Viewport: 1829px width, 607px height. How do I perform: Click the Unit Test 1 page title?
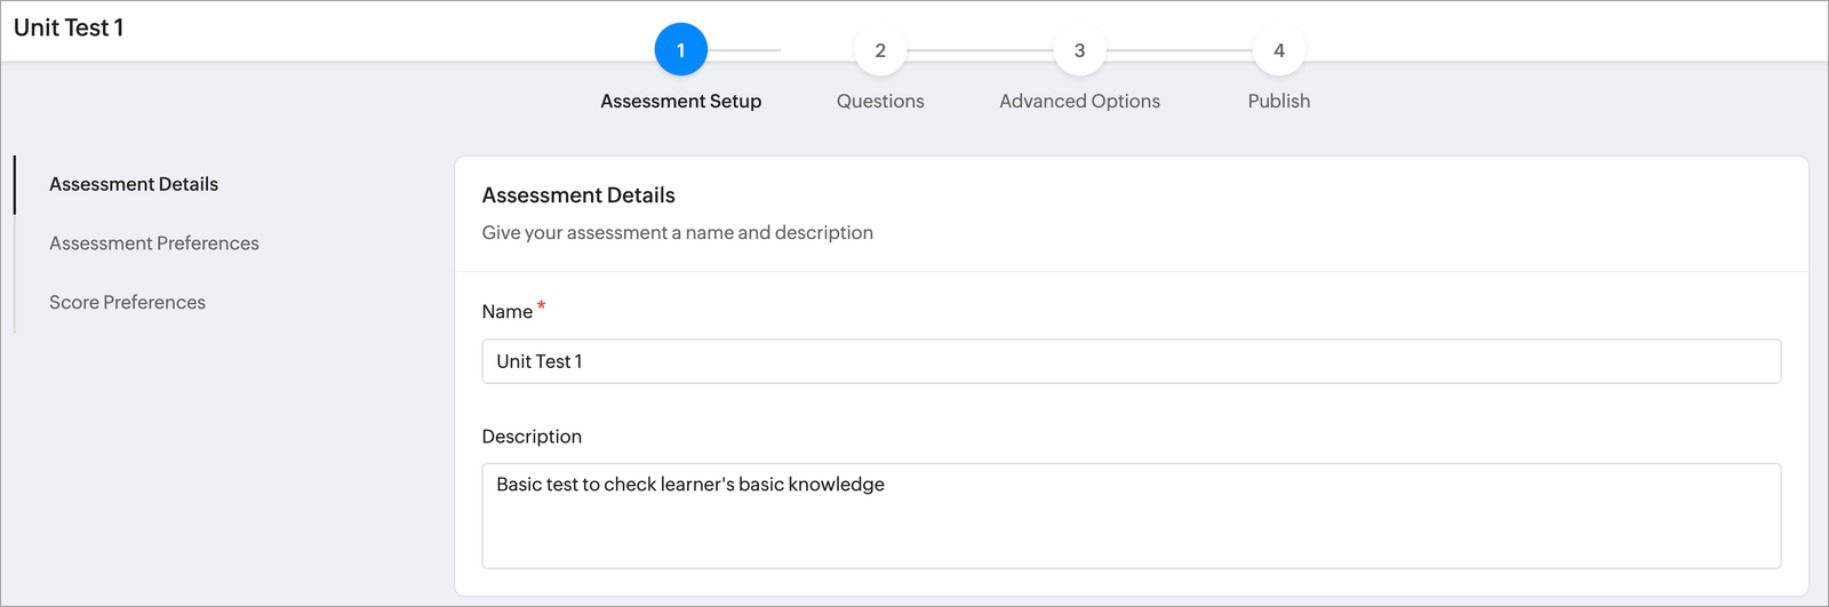point(68,28)
